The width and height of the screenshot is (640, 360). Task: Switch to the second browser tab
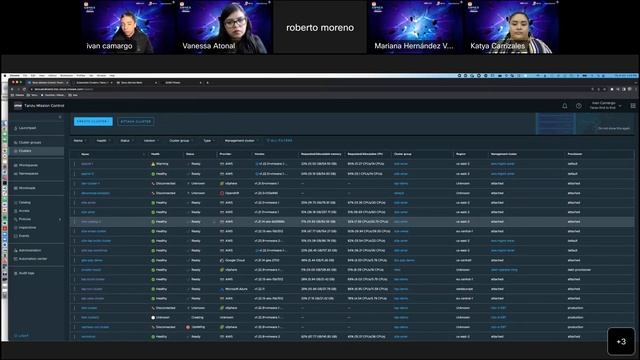93,82
